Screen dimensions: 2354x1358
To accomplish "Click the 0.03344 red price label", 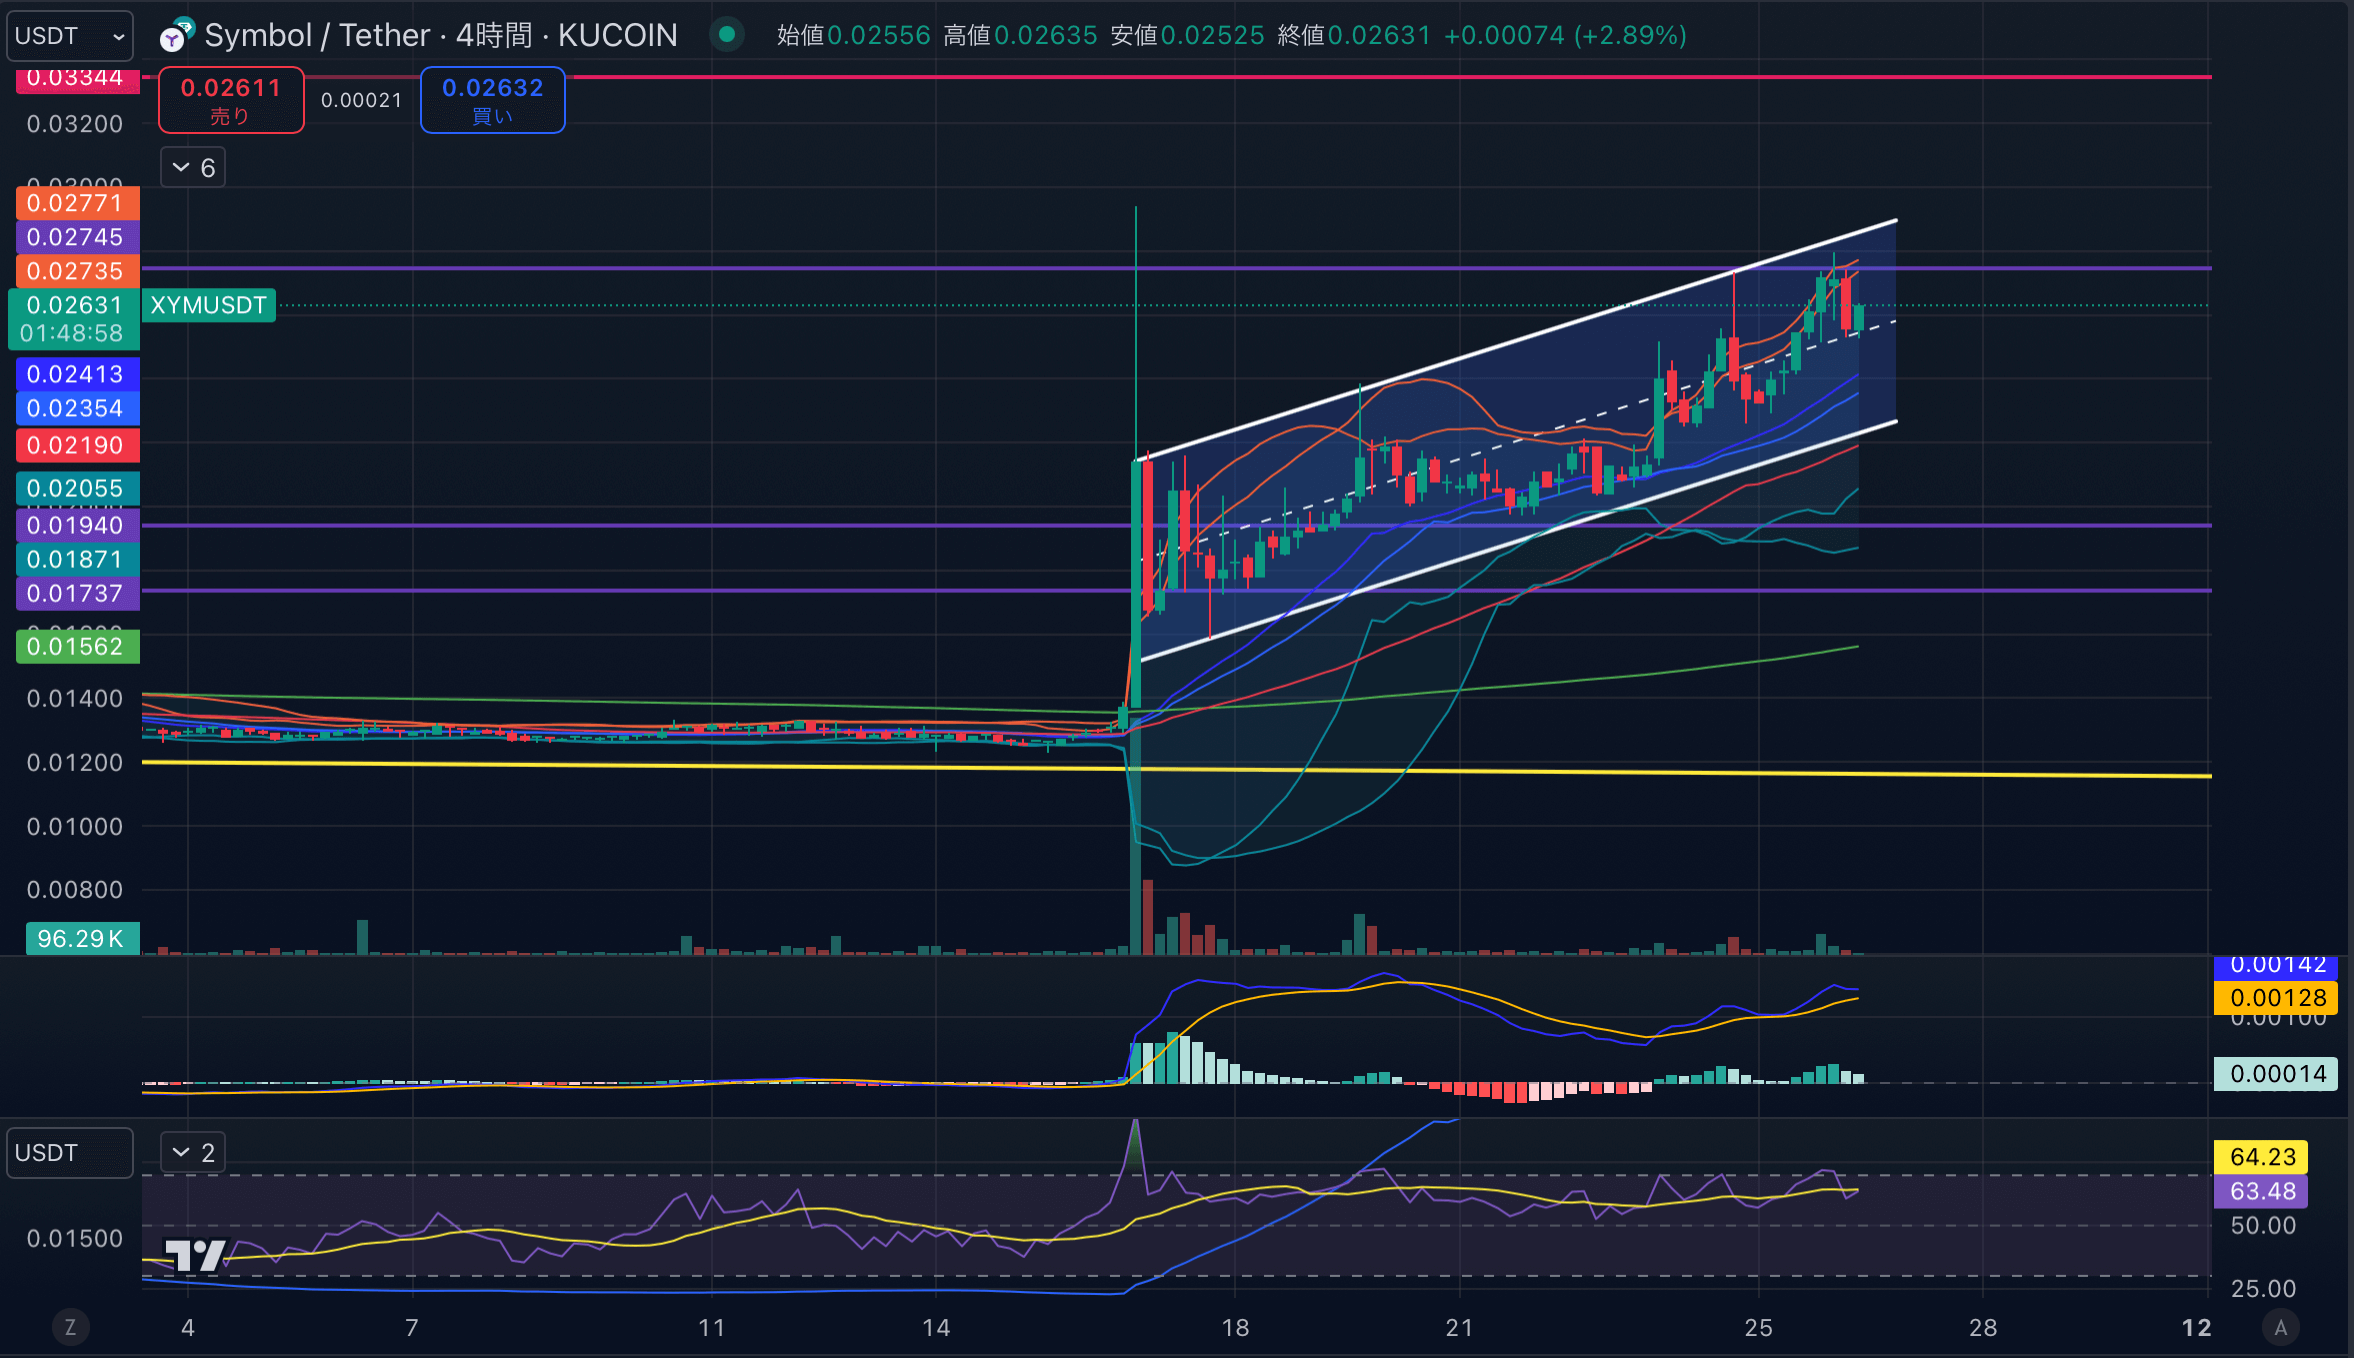I will 77,79.
